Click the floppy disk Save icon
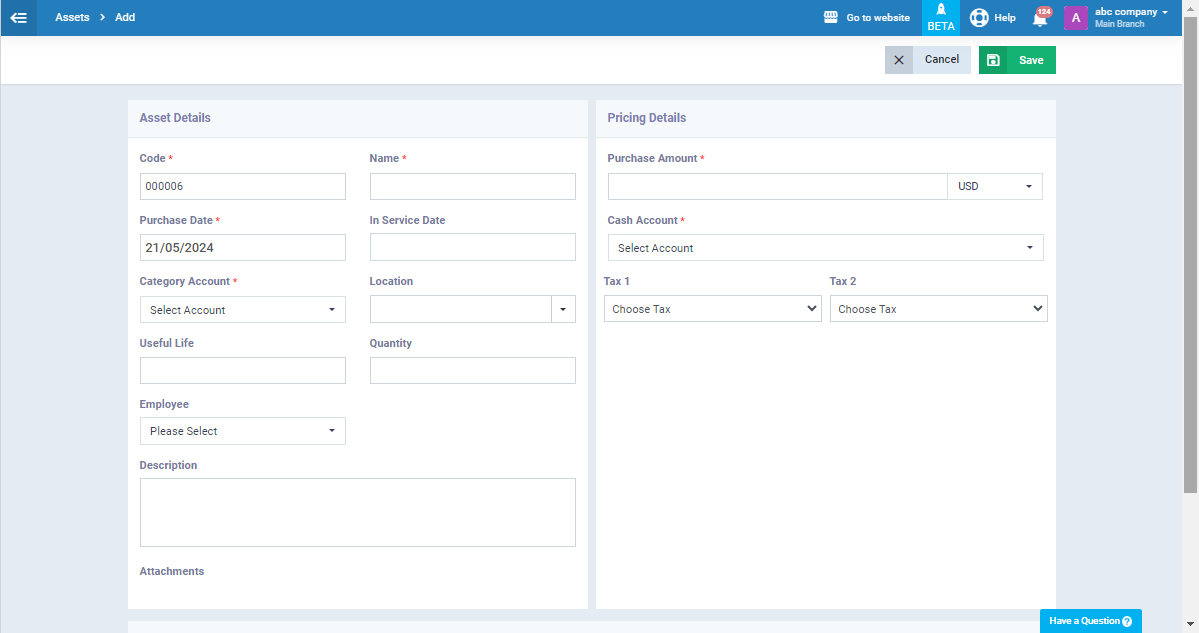 coord(993,60)
